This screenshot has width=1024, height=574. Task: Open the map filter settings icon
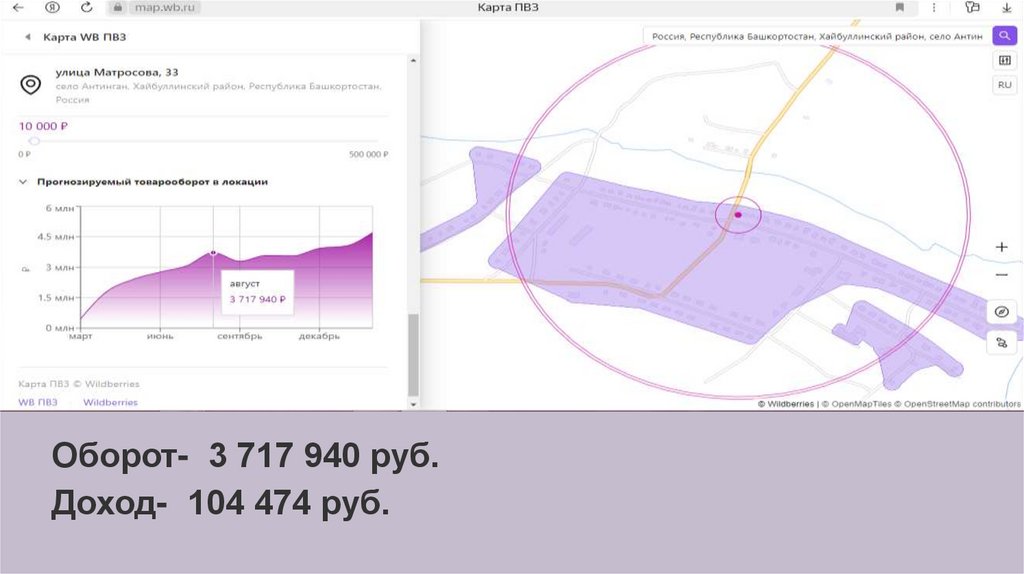pos(1003,61)
